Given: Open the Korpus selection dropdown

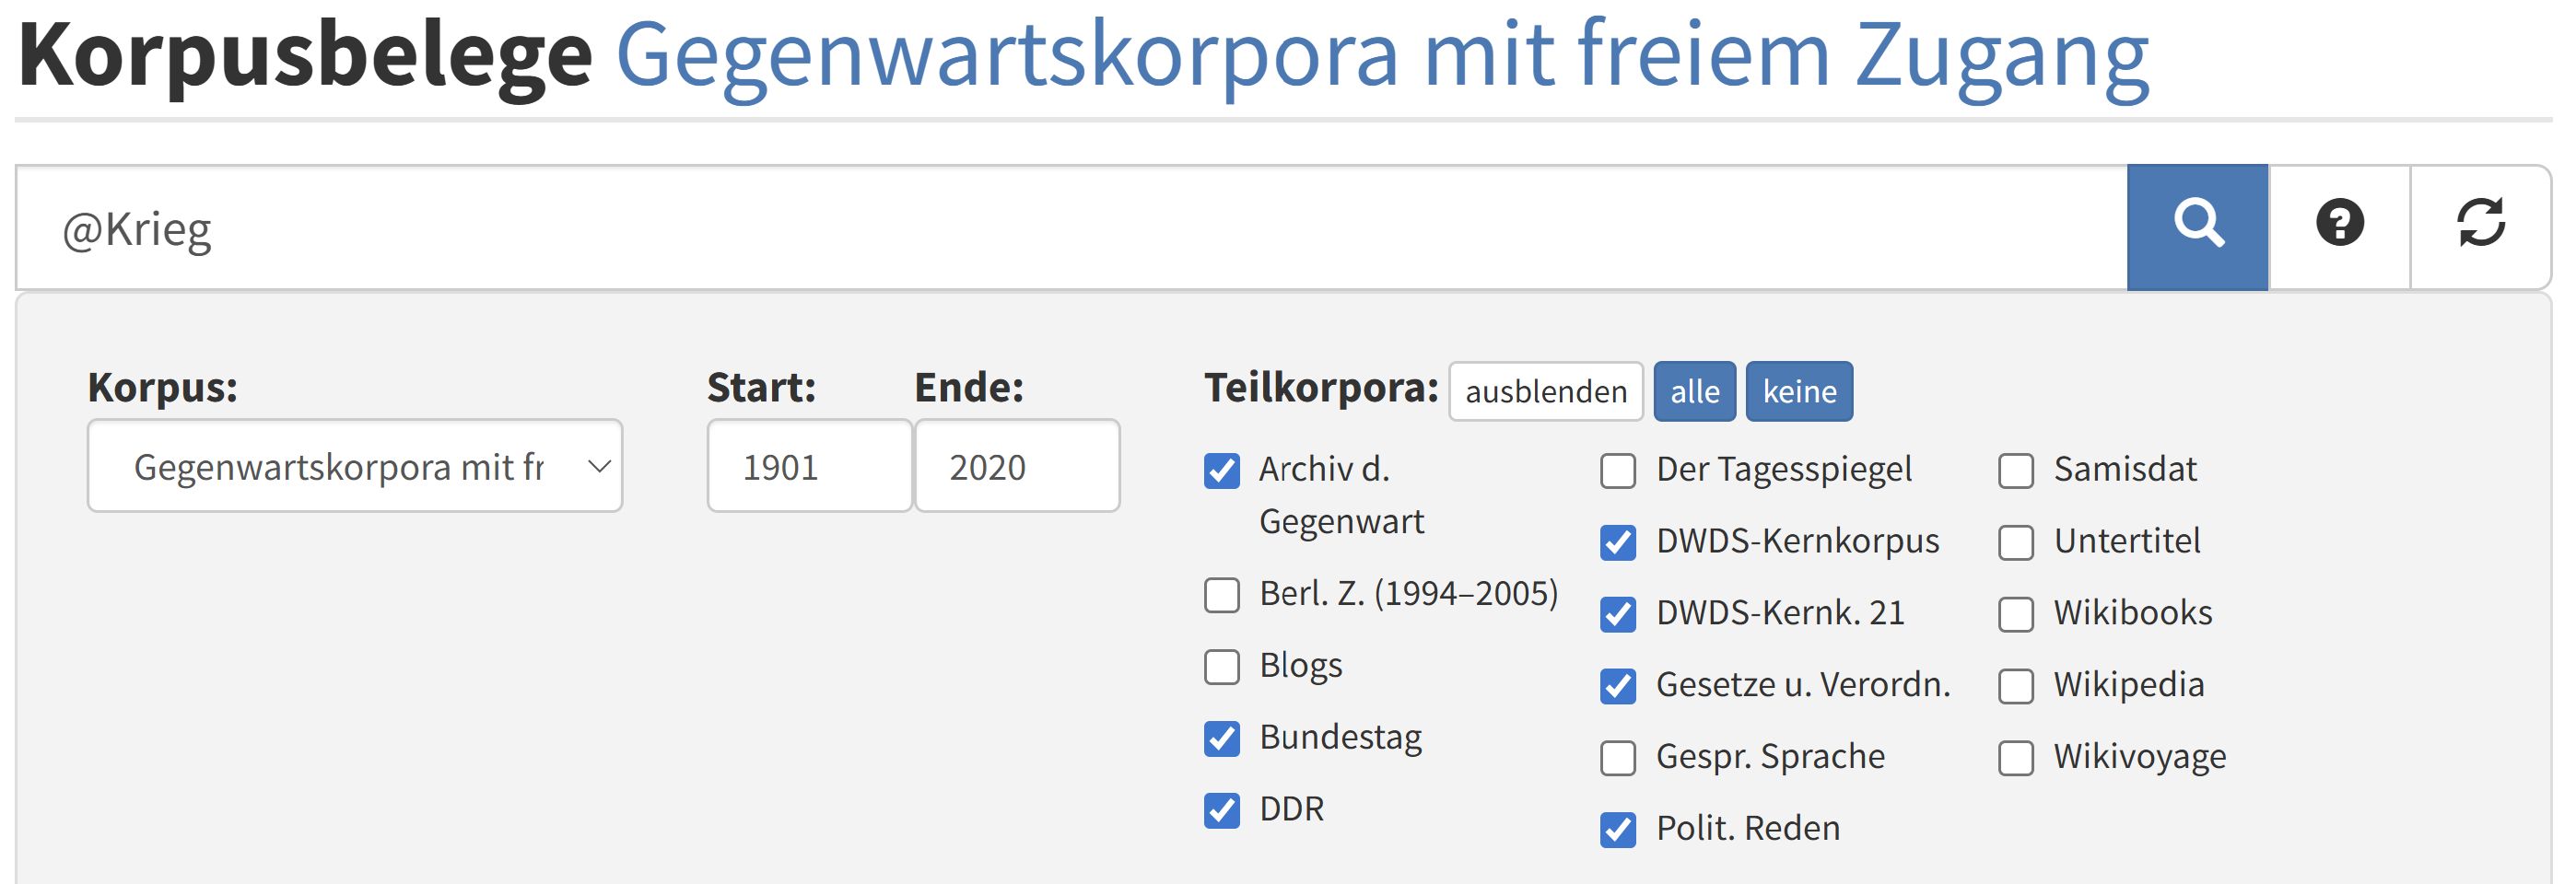Looking at the screenshot, I should pyautogui.click(x=355, y=466).
